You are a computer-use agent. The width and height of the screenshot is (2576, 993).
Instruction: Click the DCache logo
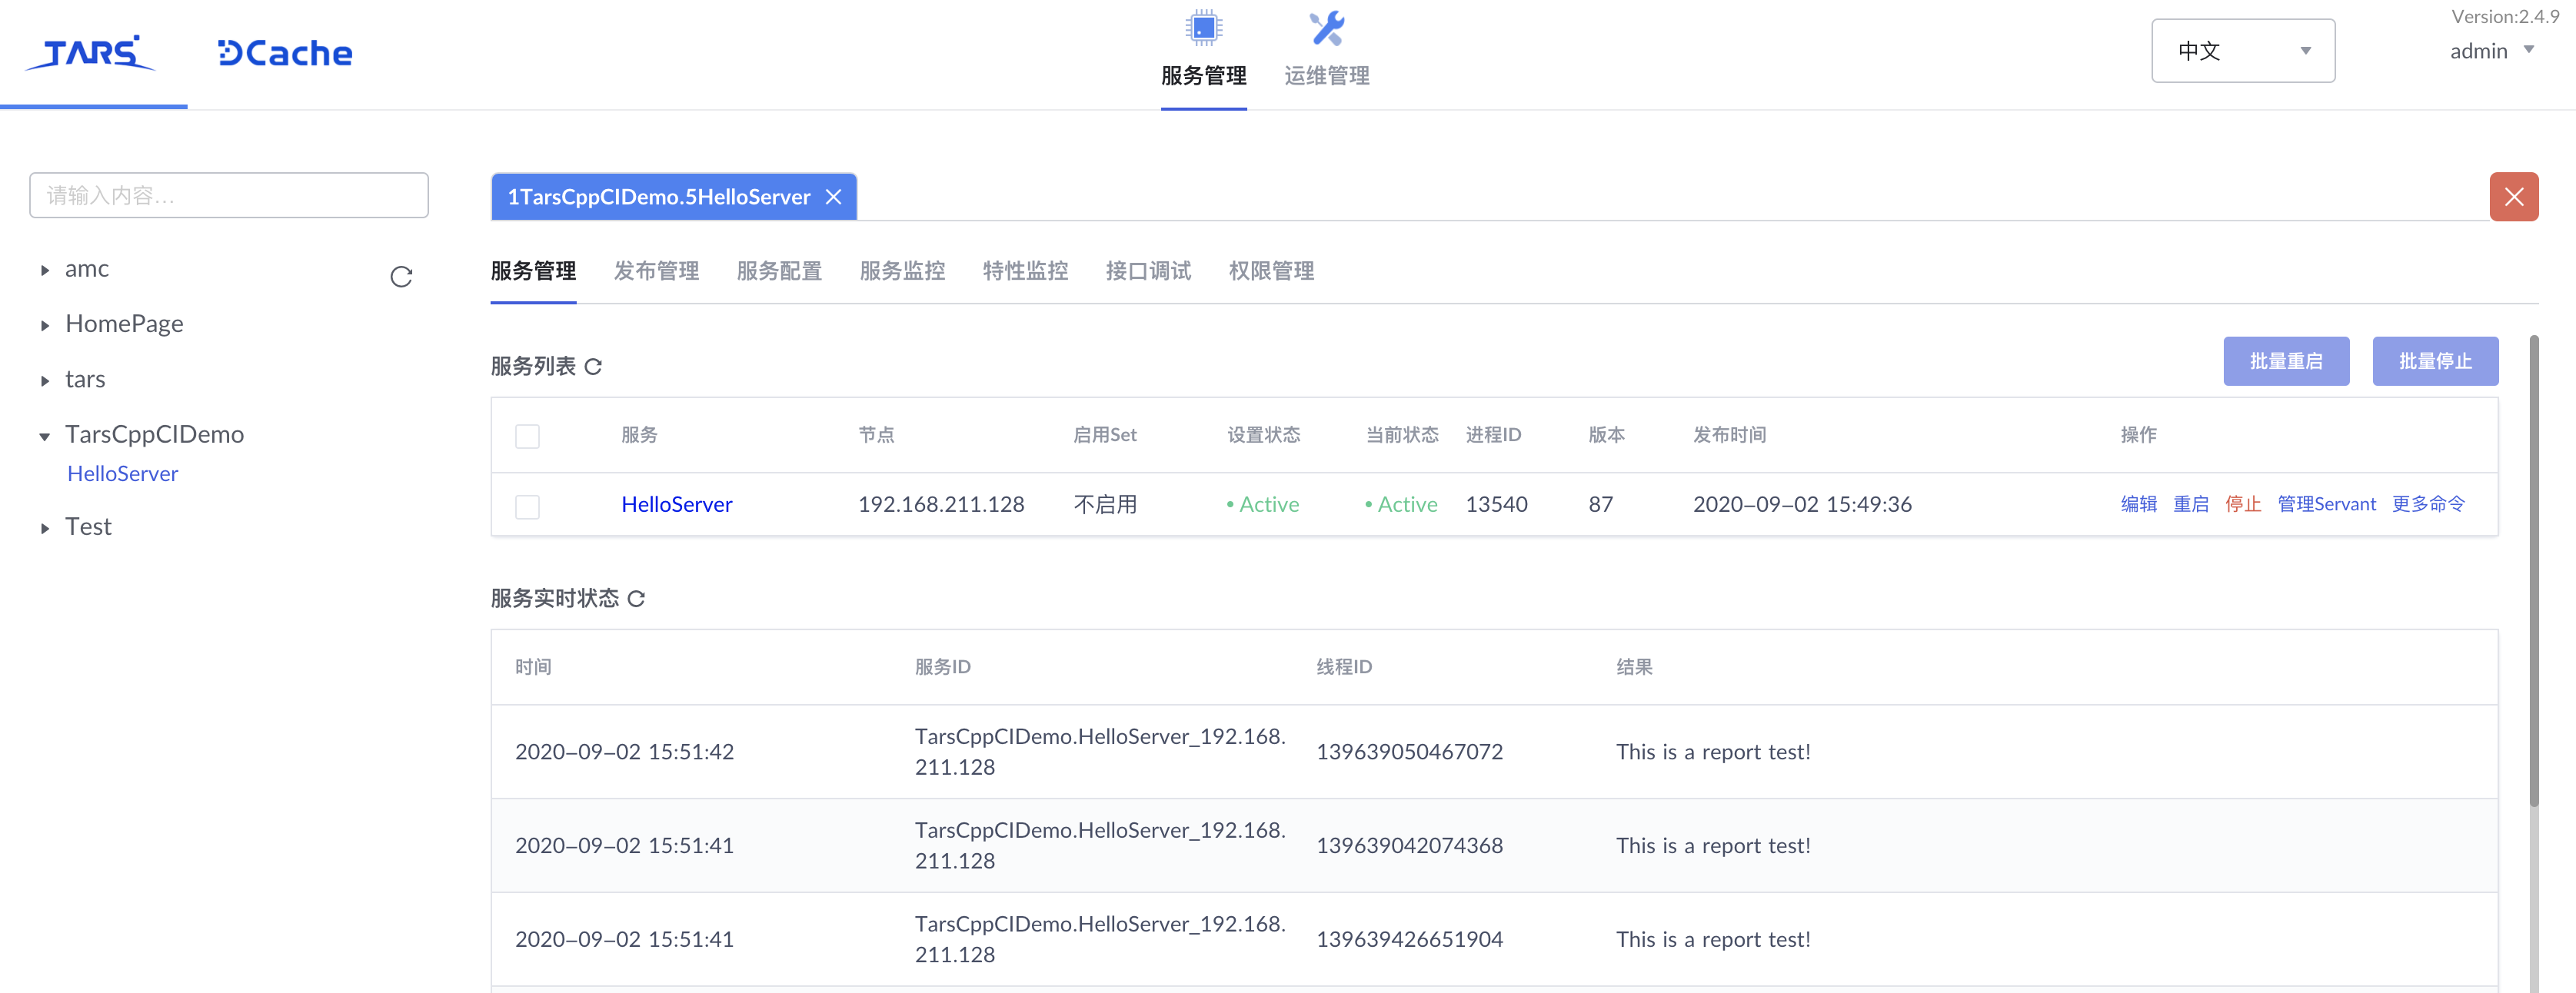point(284,52)
